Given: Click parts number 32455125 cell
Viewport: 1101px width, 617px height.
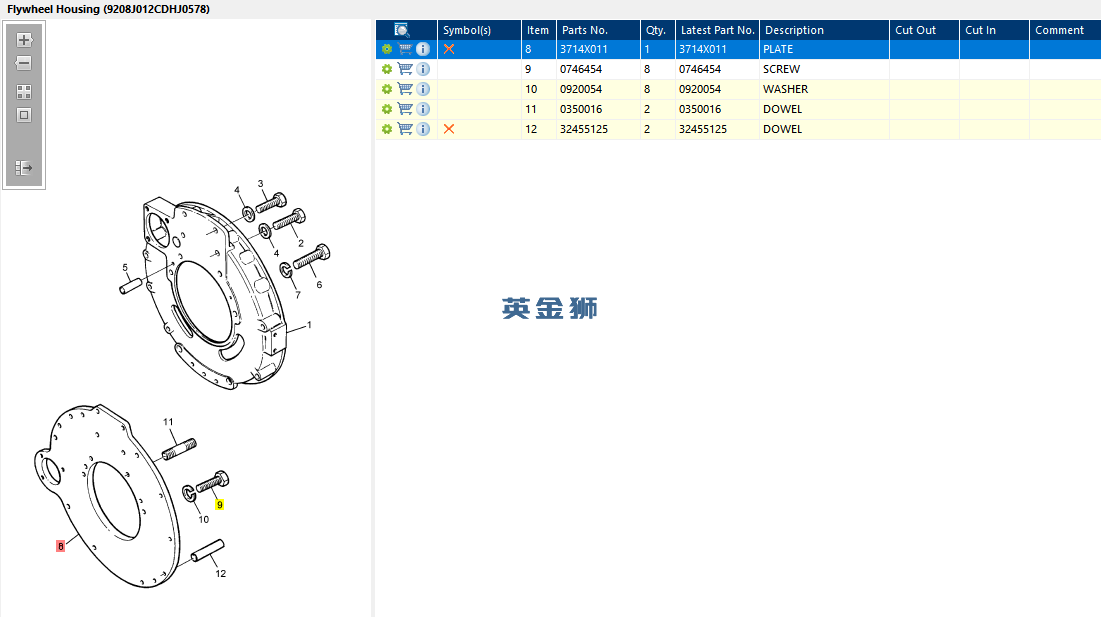Looking at the screenshot, I should [598, 129].
